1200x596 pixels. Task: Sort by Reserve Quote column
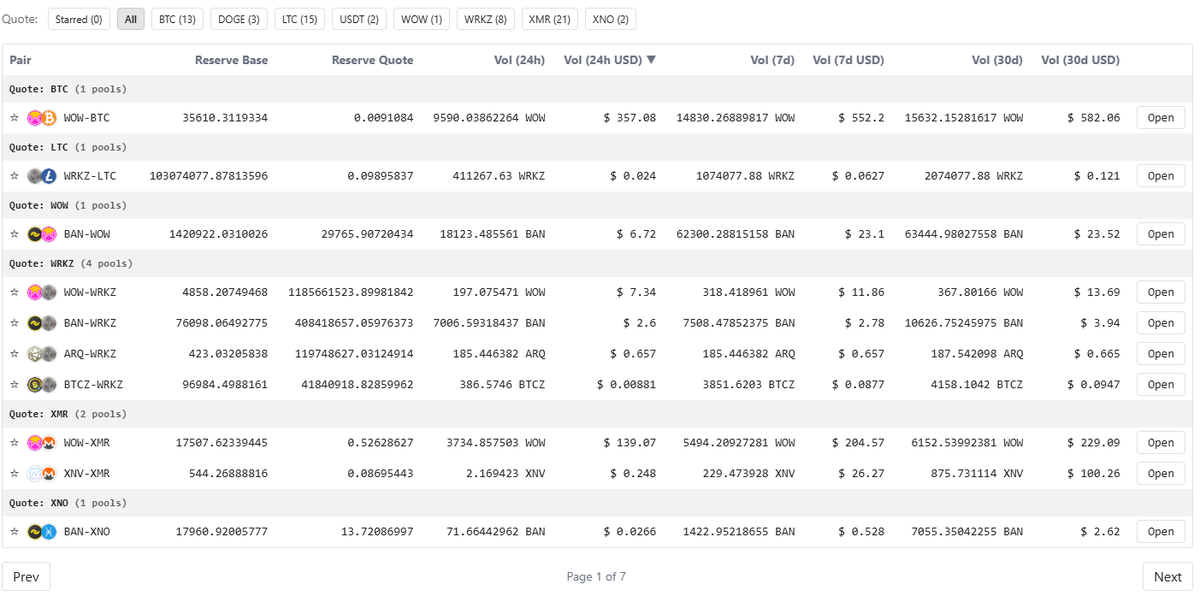(x=372, y=60)
